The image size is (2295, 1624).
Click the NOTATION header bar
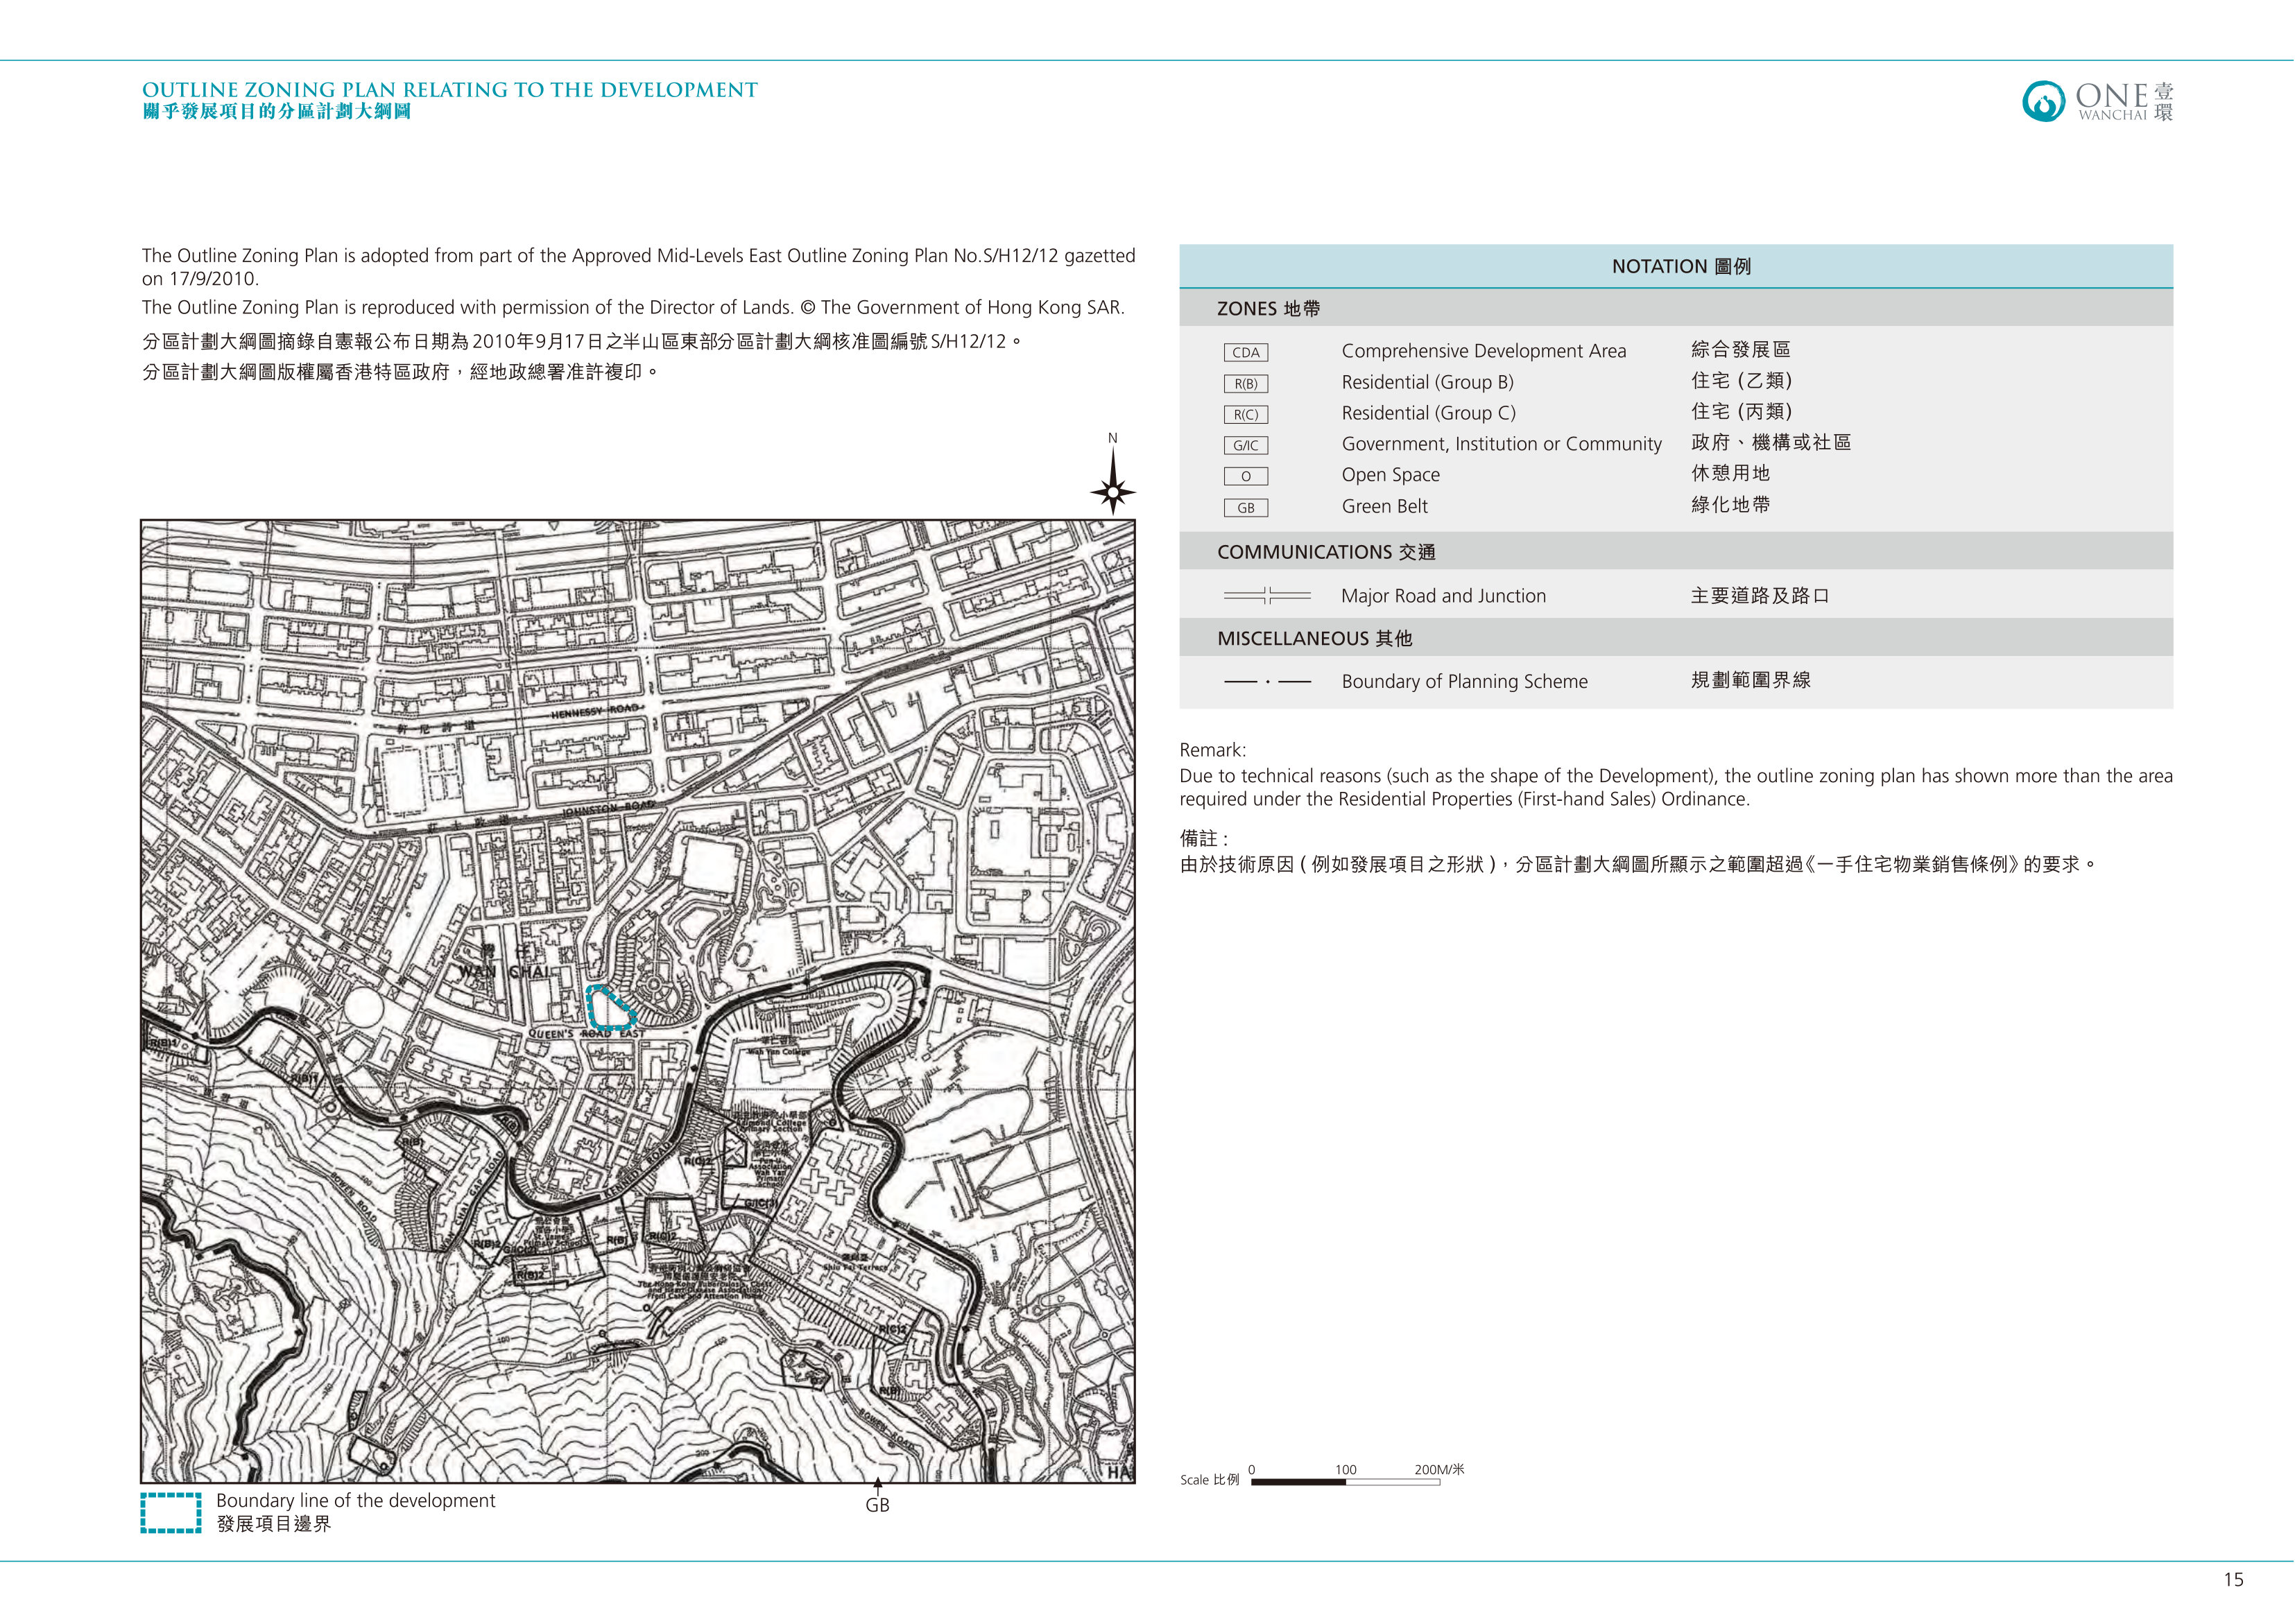tap(1675, 266)
